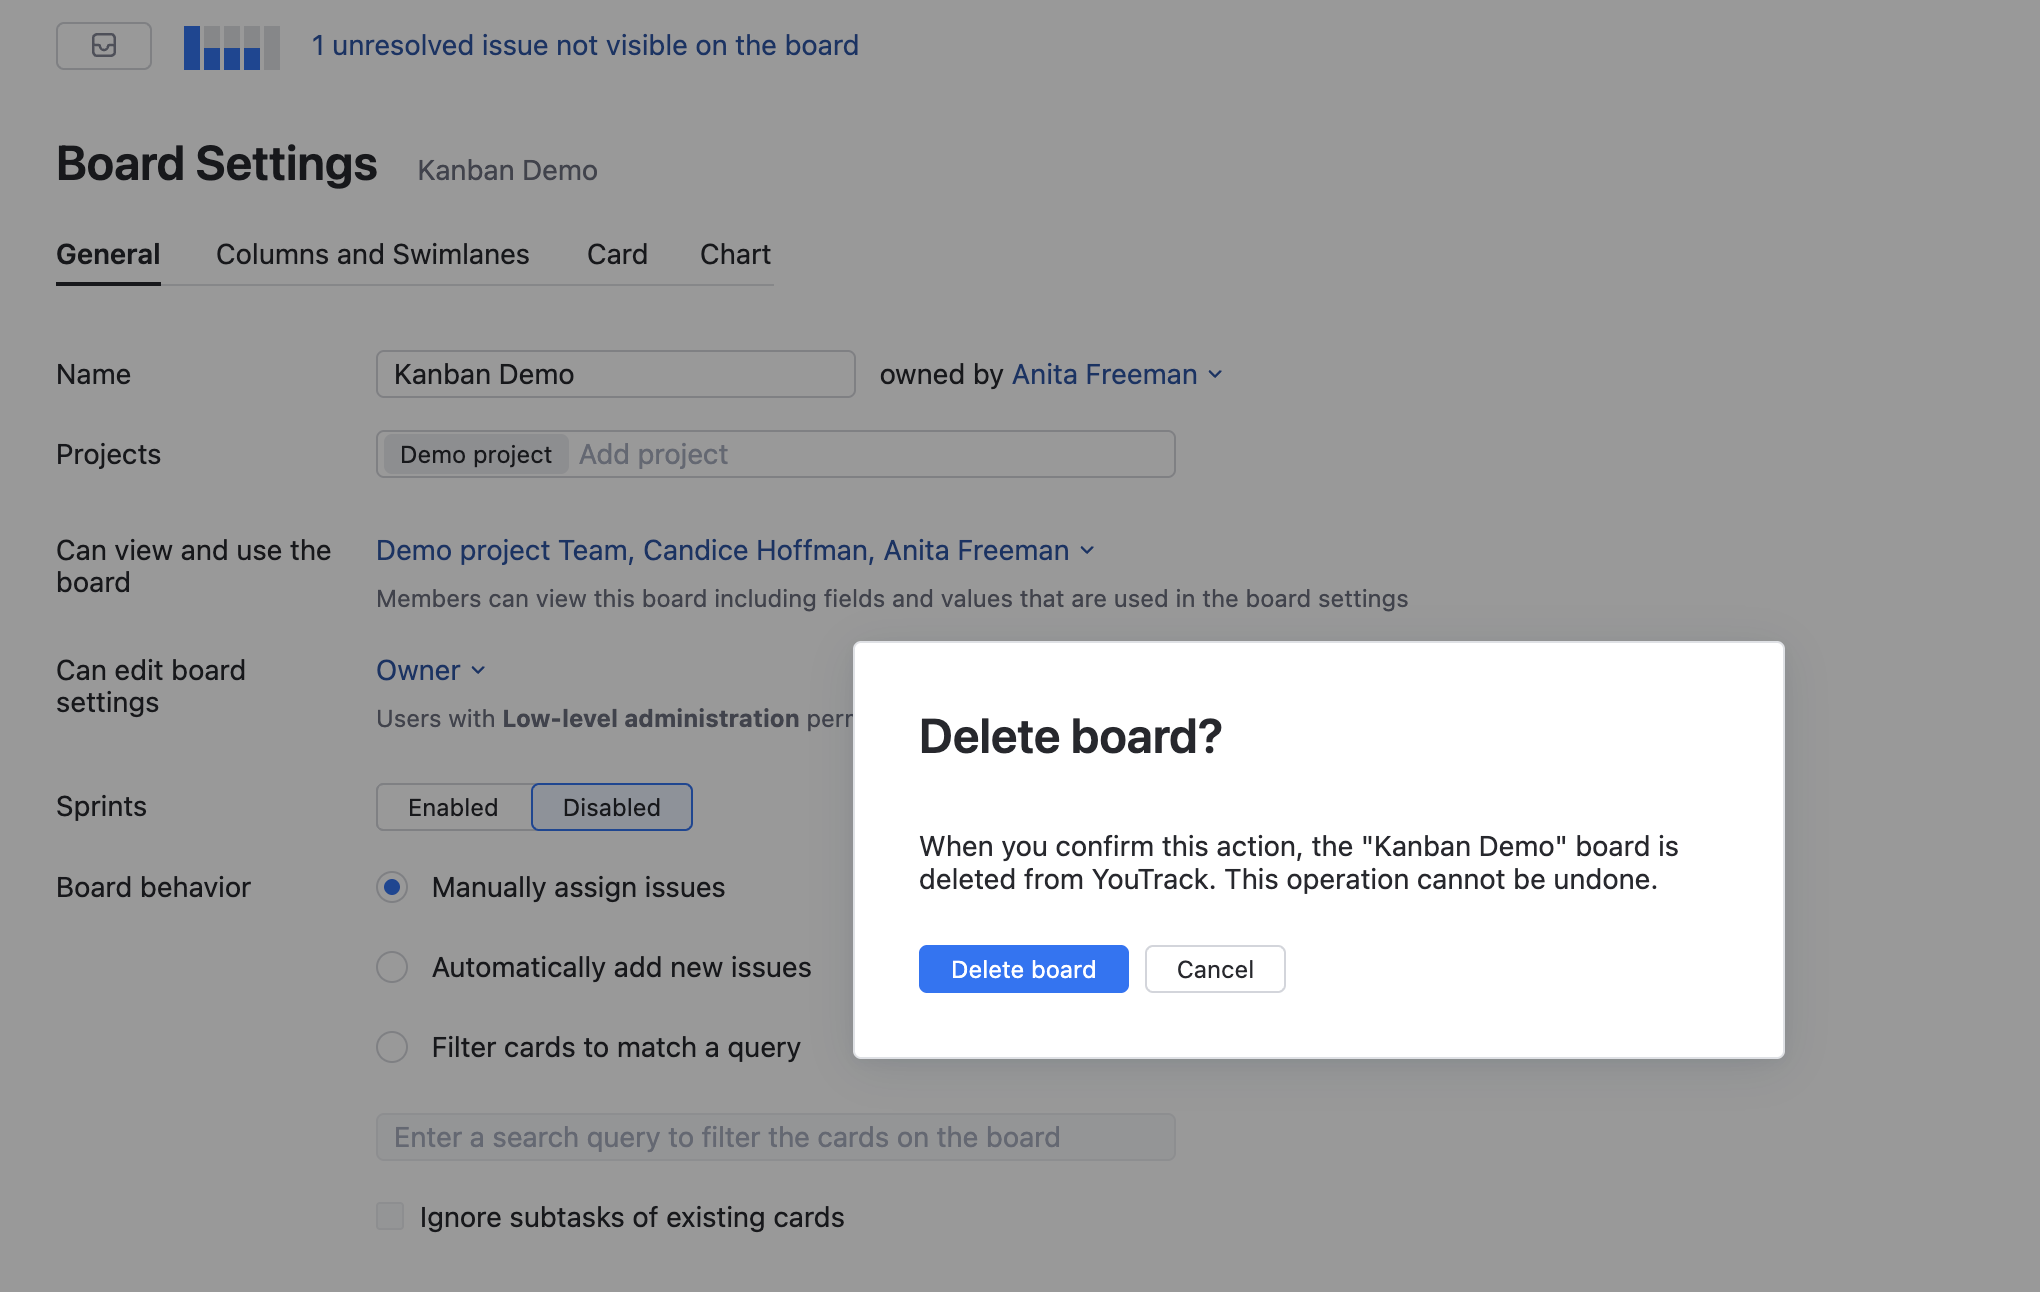Switch to Columns and Swimlanes tab
The image size is (2040, 1292).
(x=372, y=255)
